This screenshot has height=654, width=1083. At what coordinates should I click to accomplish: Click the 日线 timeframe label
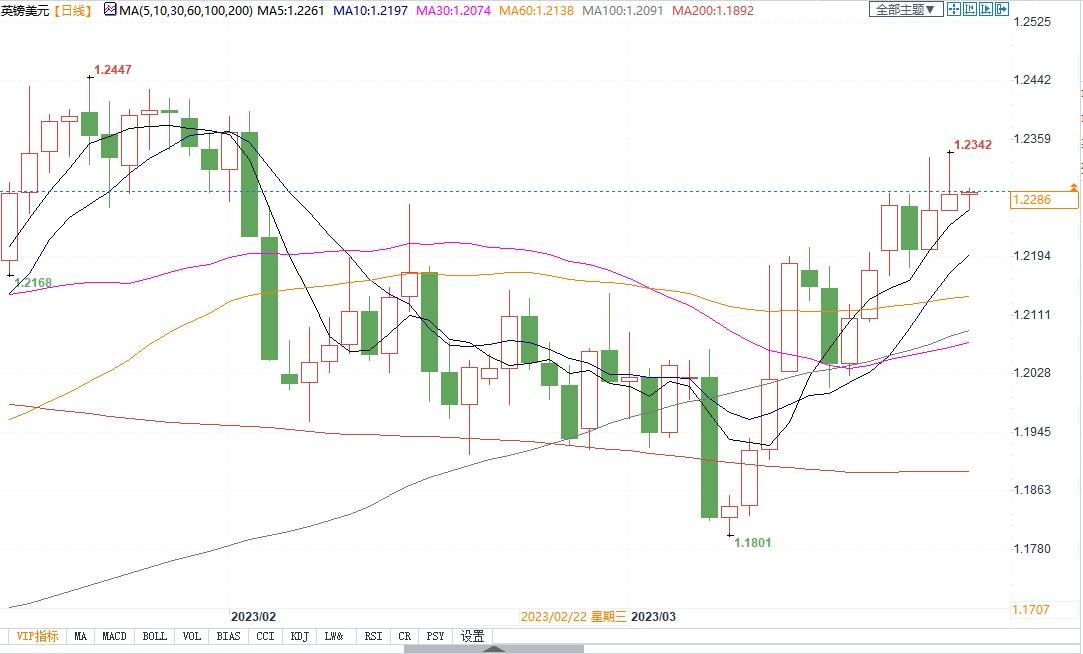[73, 10]
